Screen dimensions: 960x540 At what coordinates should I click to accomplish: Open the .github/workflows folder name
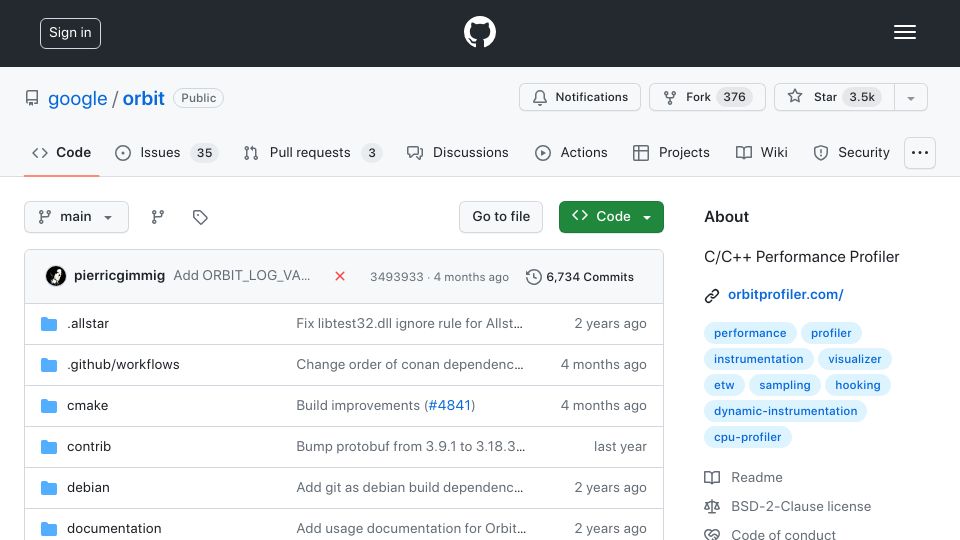pyautogui.click(x=123, y=364)
